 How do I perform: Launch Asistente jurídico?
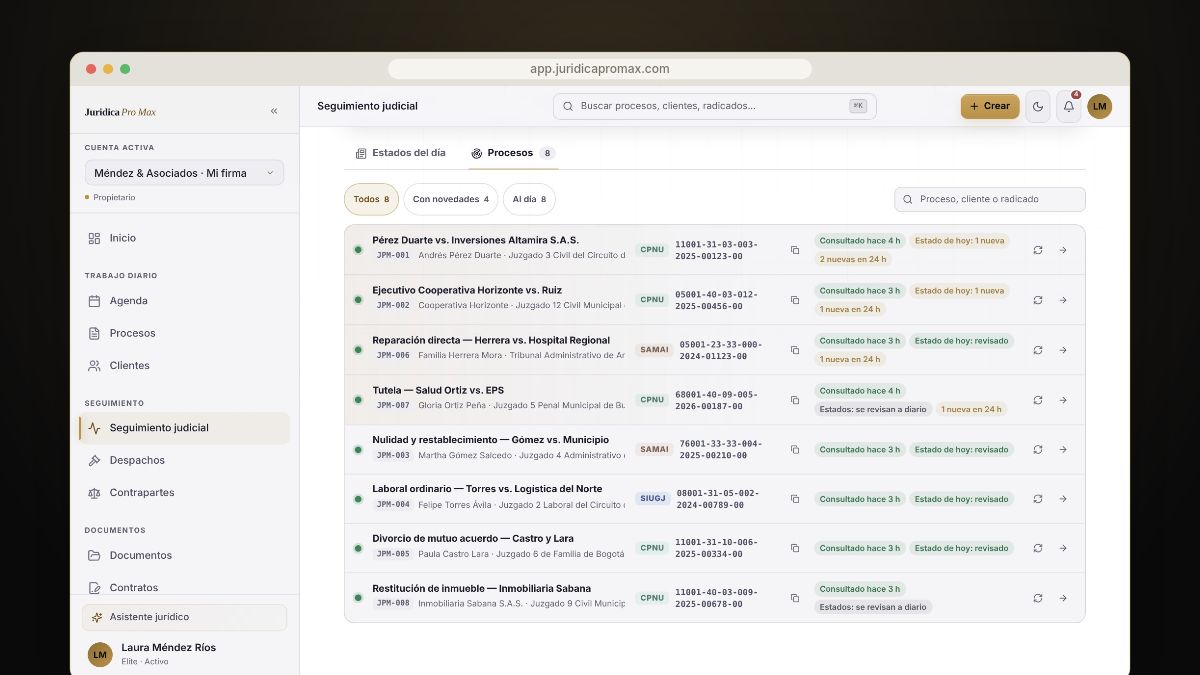point(184,617)
